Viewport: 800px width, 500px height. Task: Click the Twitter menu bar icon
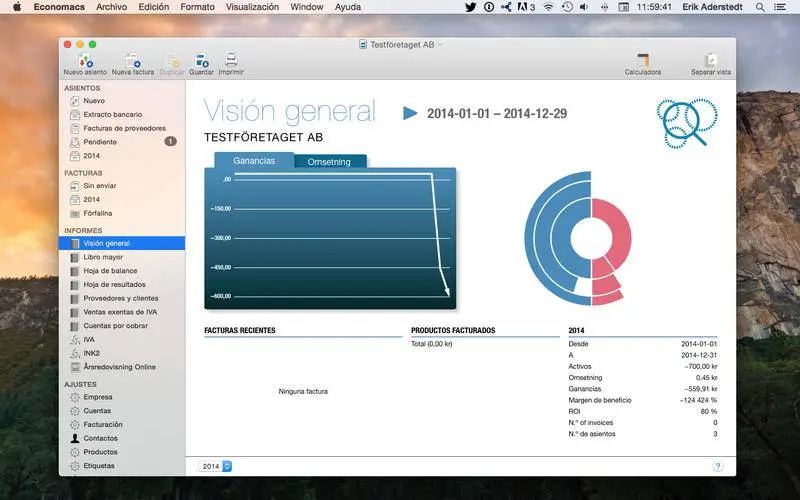(x=470, y=7)
